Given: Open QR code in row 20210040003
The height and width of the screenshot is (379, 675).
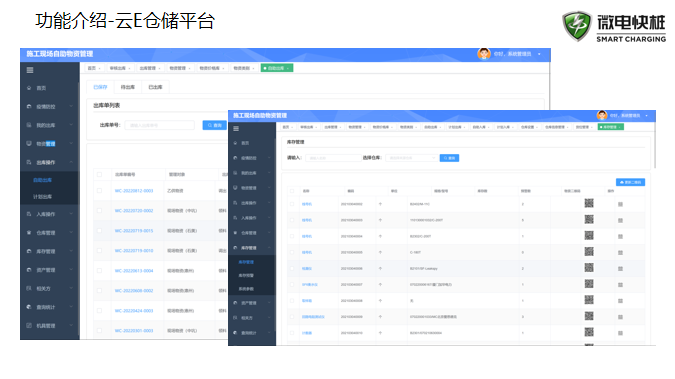Looking at the screenshot, I should click(x=589, y=219).
